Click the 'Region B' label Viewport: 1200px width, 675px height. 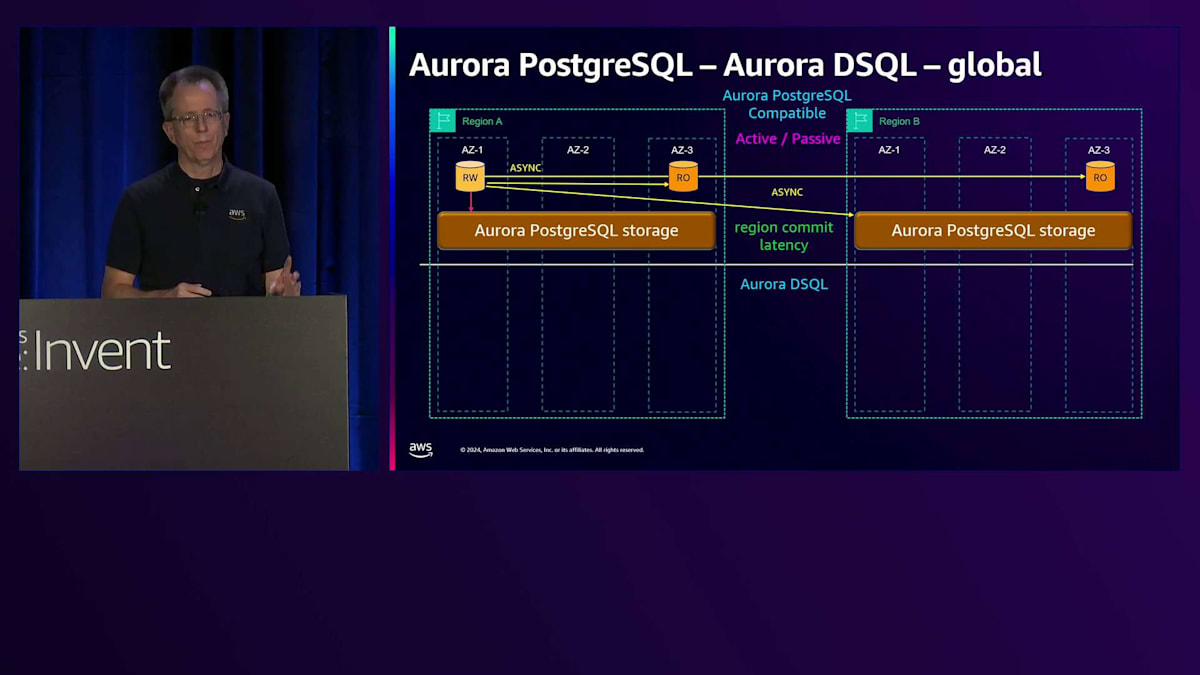click(899, 121)
